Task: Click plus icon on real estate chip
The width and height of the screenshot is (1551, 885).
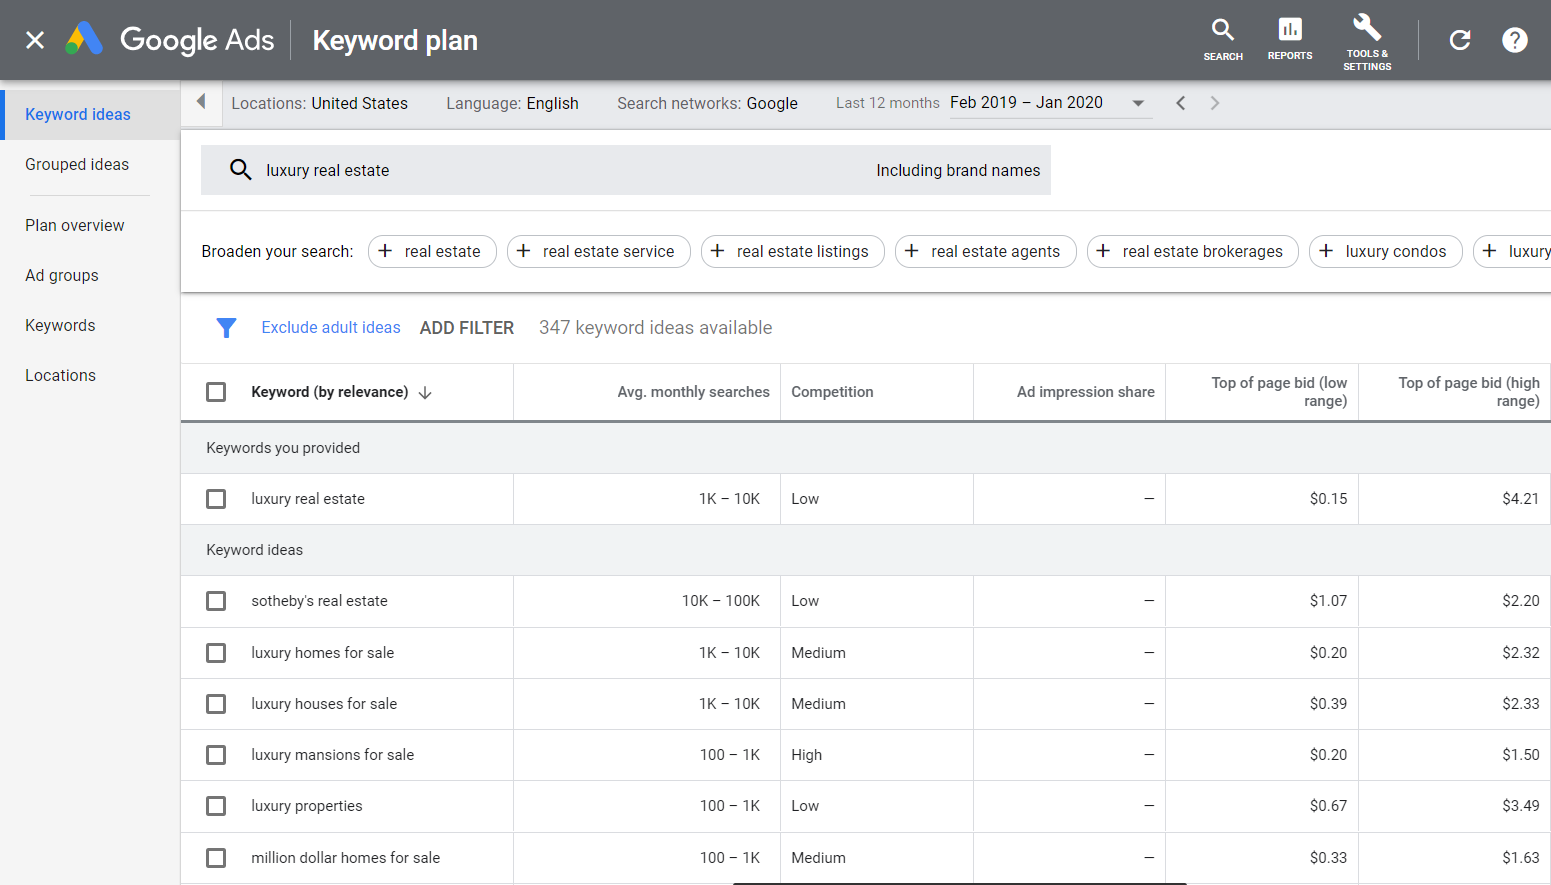Action: (x=386, y=251)
